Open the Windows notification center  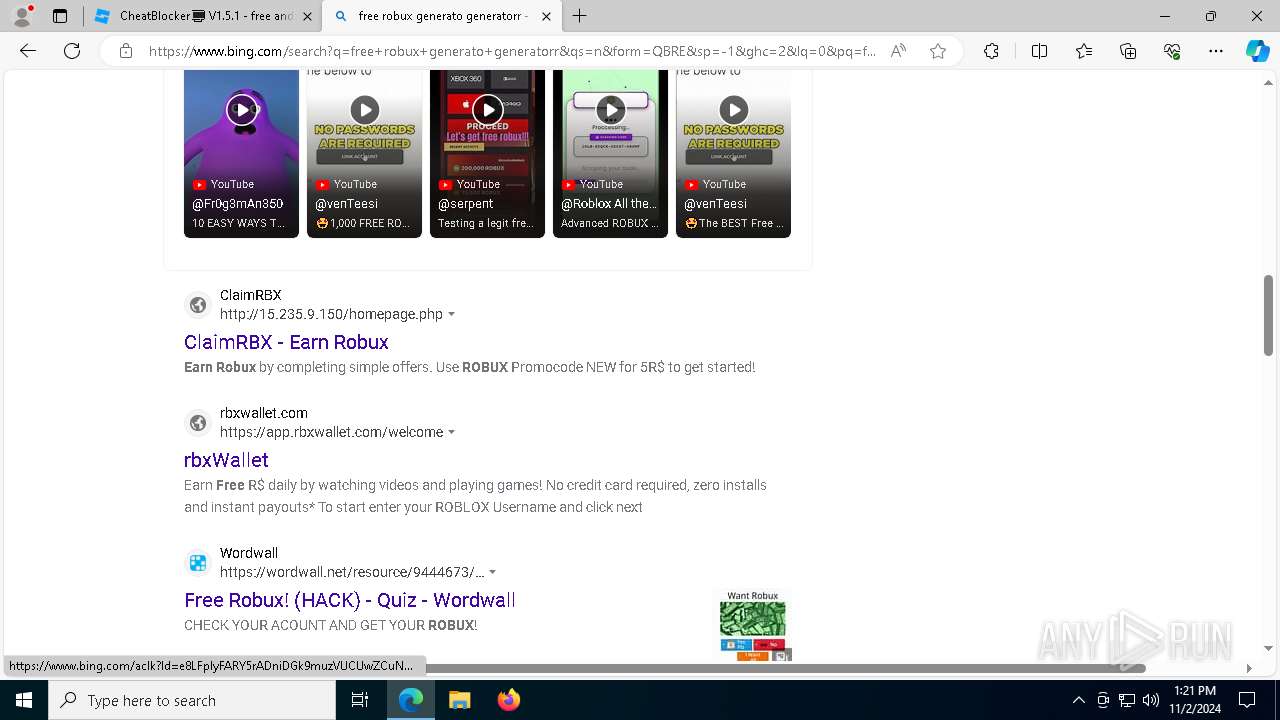coord(1247,700)
